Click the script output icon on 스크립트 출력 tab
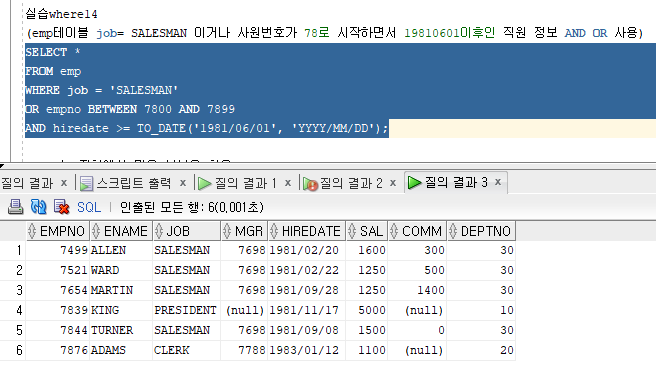The height and width of the screenshot is (374, 656). [x=86, y=184]
